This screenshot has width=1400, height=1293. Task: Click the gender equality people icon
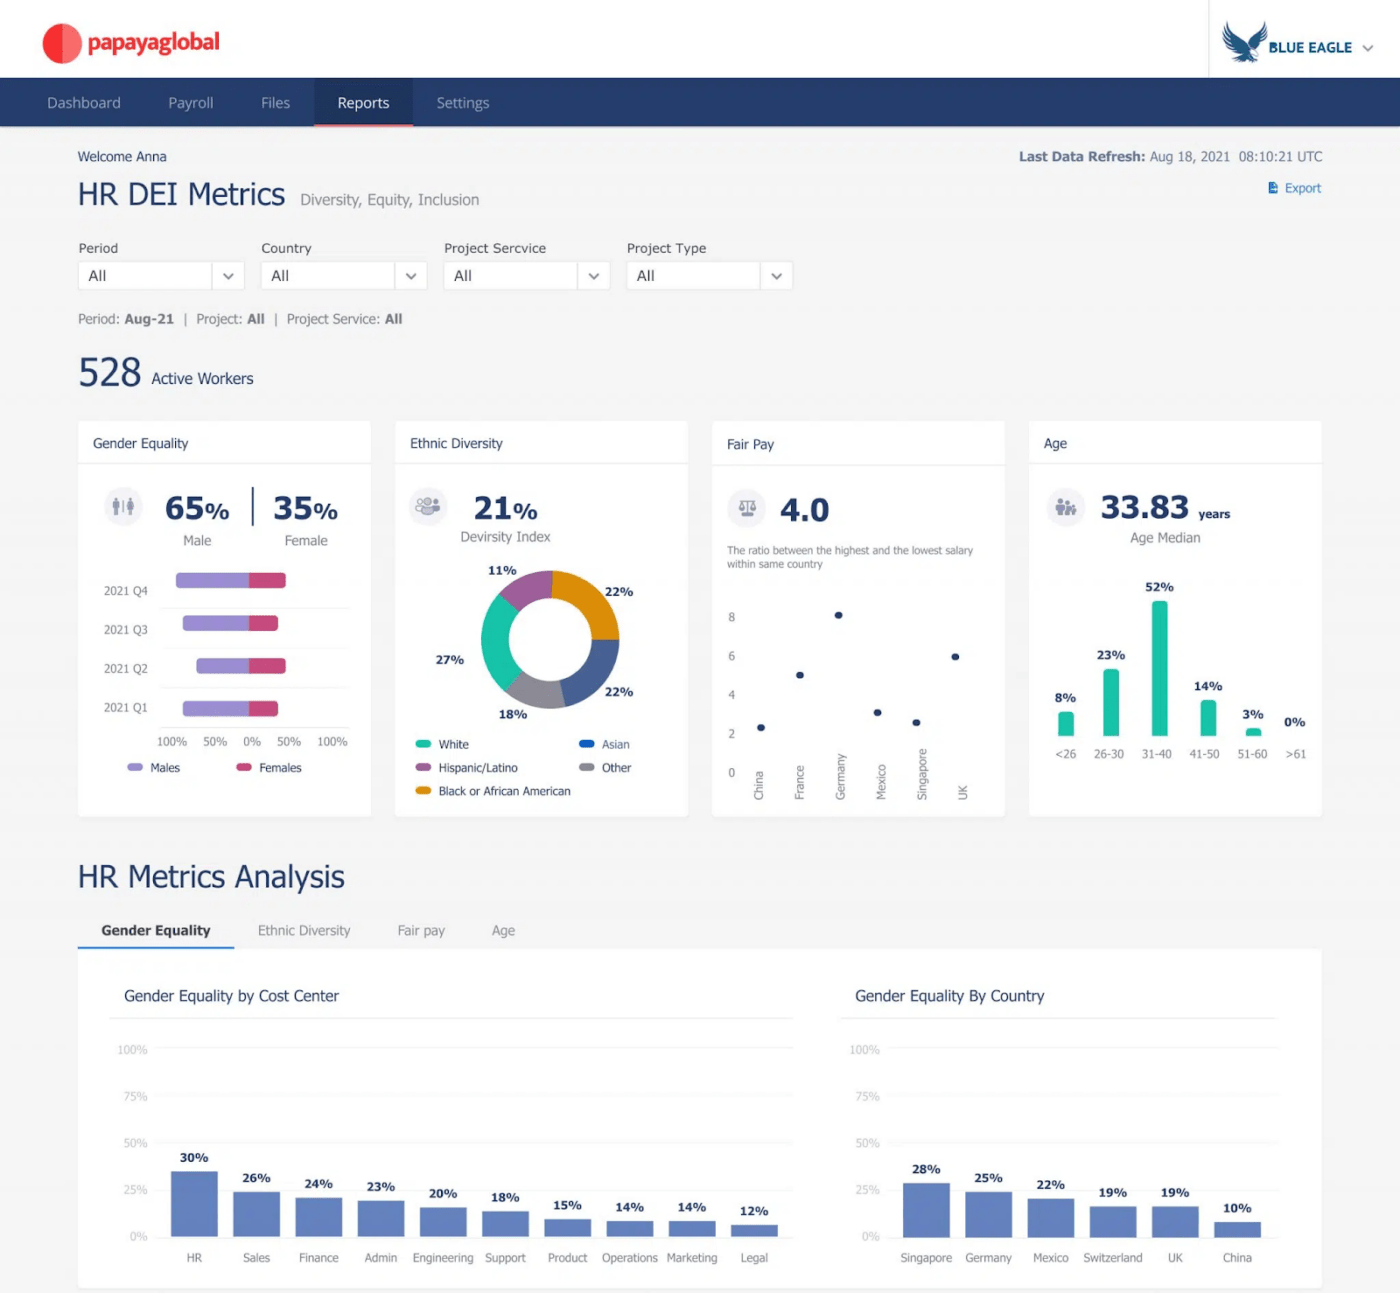click(123, 507)
